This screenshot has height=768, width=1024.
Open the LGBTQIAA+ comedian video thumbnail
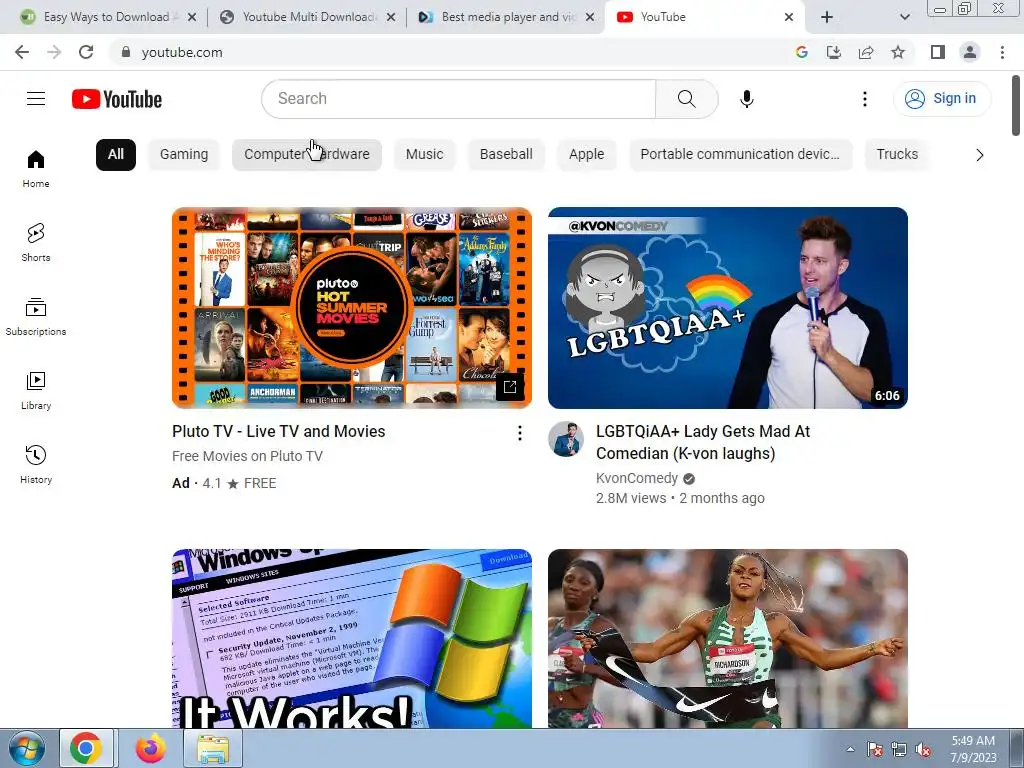[x=728, y=308]
